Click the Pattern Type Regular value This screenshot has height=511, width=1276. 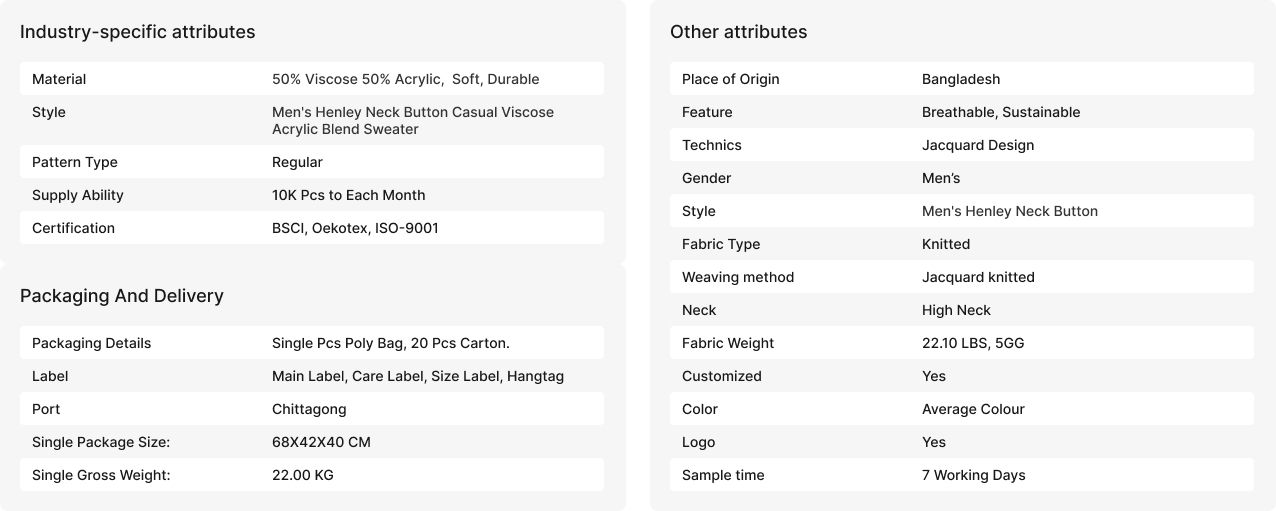click(297, 162)
